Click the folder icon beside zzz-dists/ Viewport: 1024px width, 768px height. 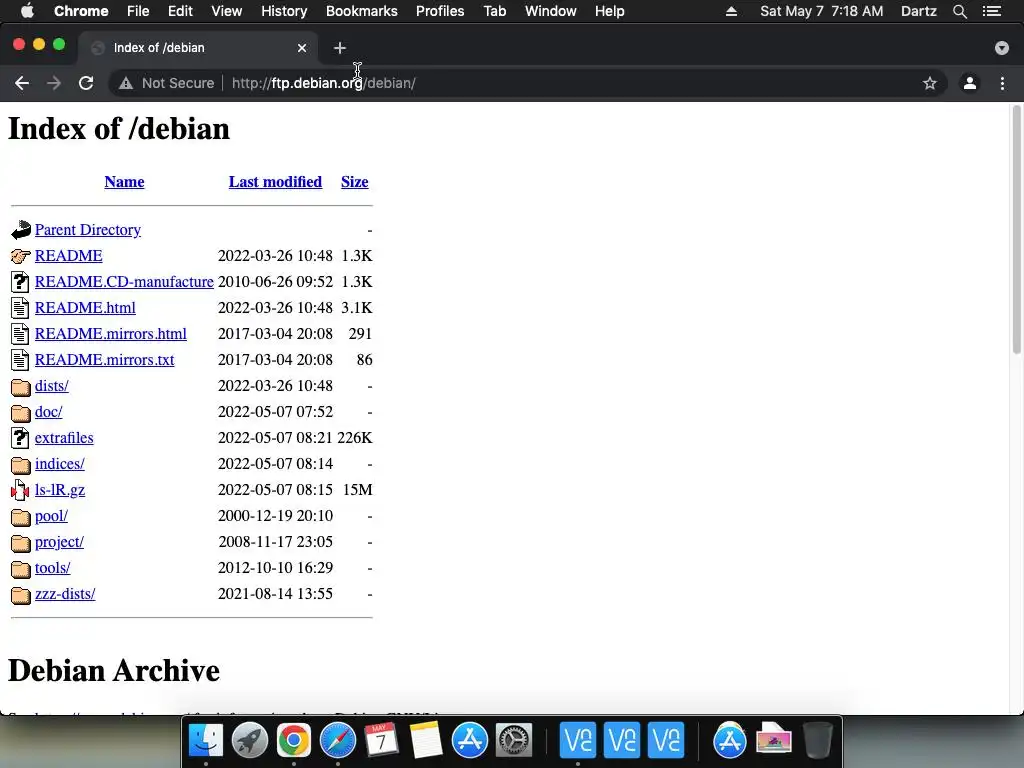tap(21, 595)
